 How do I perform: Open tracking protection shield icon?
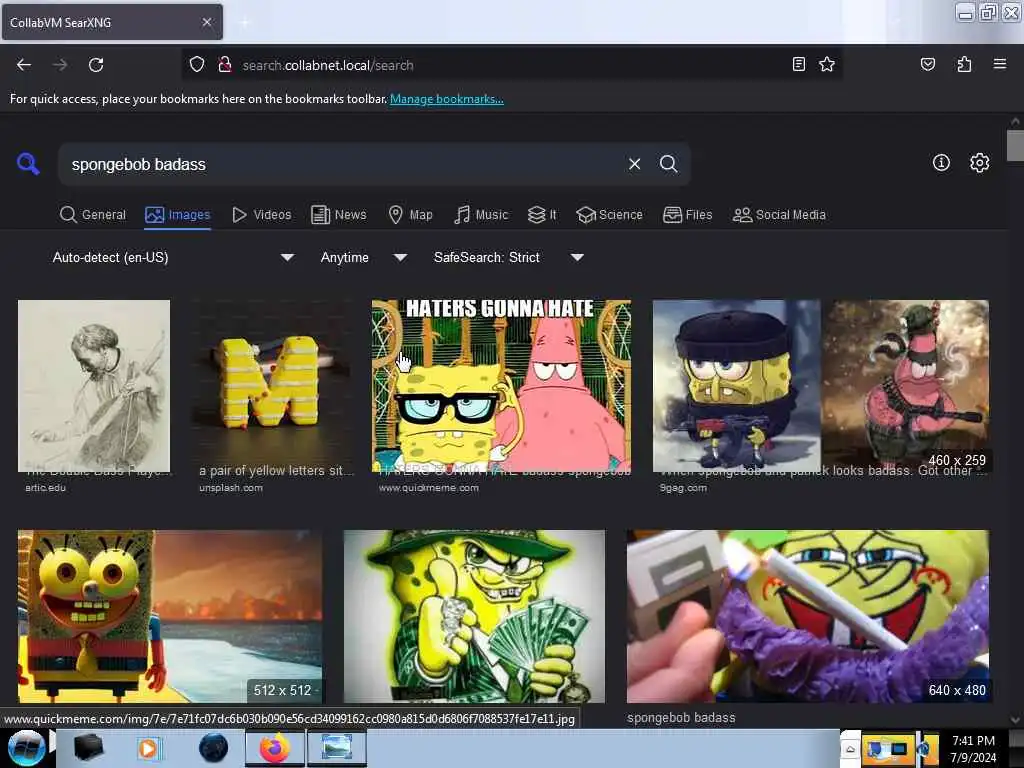coord(197,65)
